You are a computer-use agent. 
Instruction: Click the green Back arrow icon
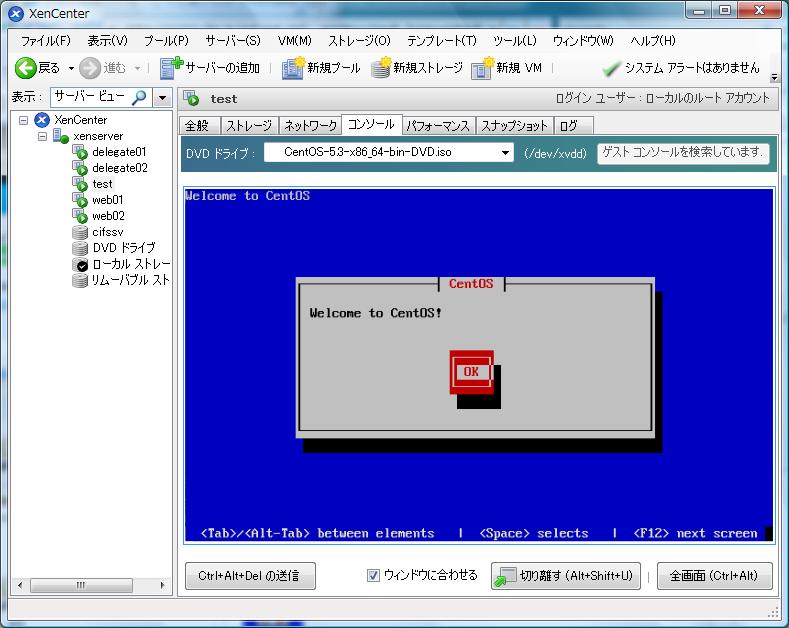point(26,68)
